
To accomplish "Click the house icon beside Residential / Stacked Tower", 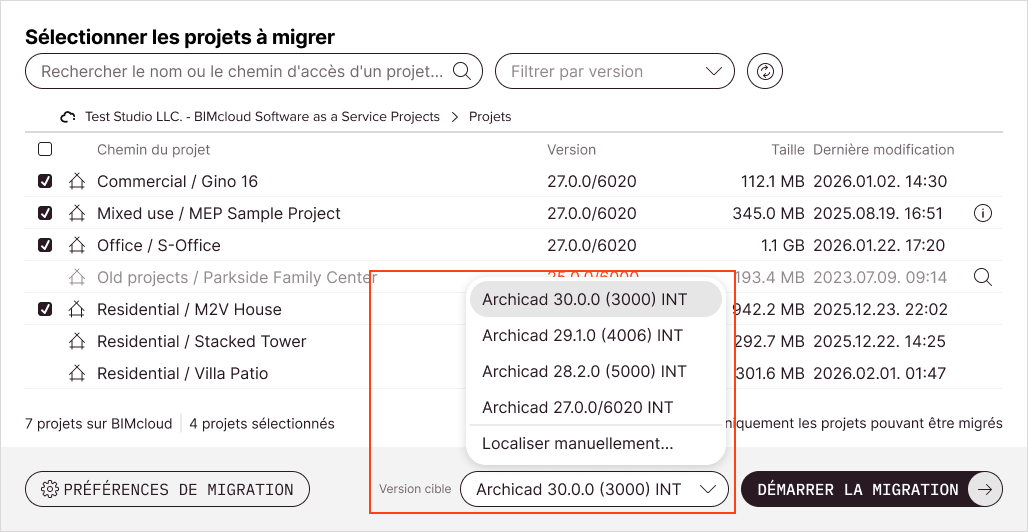I will pyautogui.click(x=77, y=341).
